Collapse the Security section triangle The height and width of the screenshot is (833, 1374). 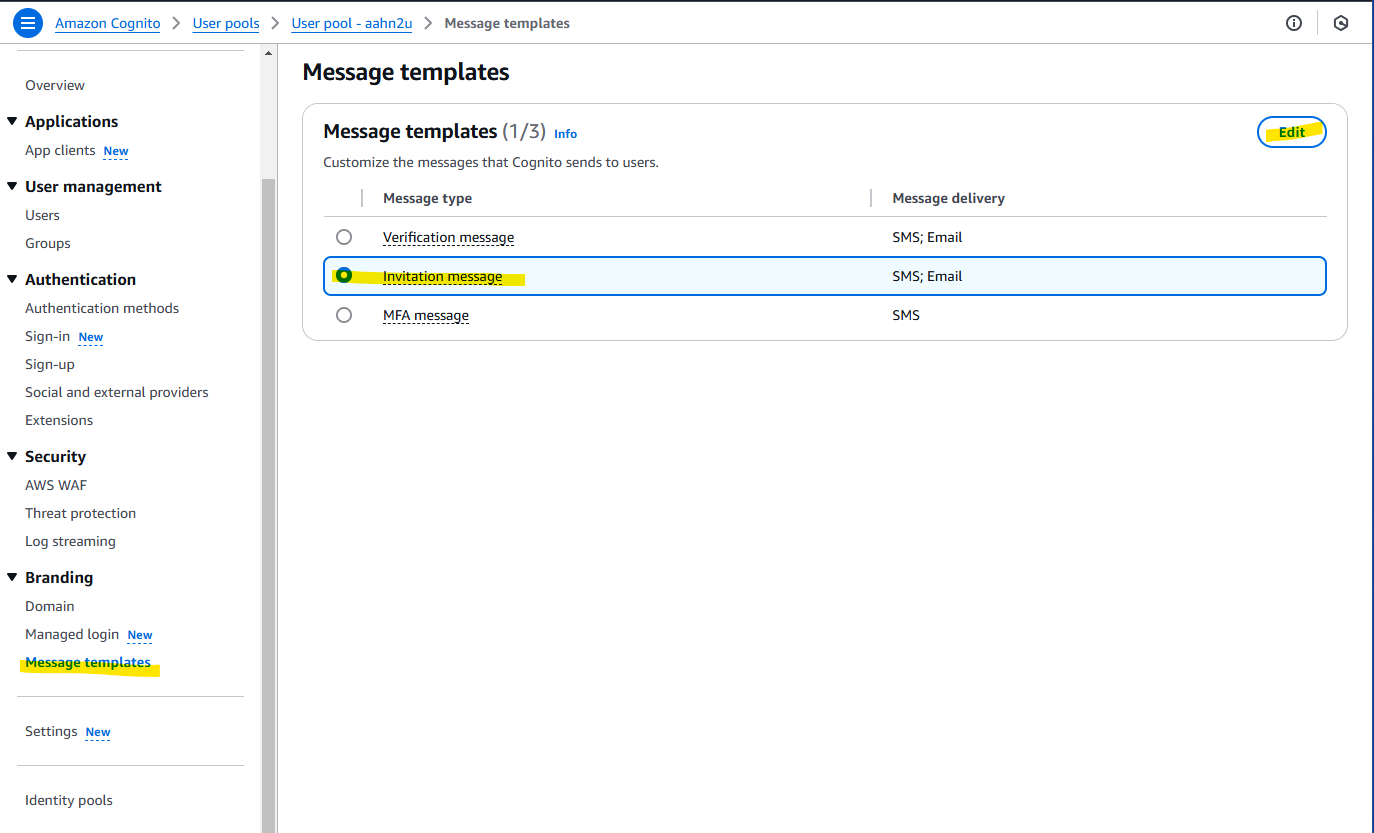tap(12, 456)
